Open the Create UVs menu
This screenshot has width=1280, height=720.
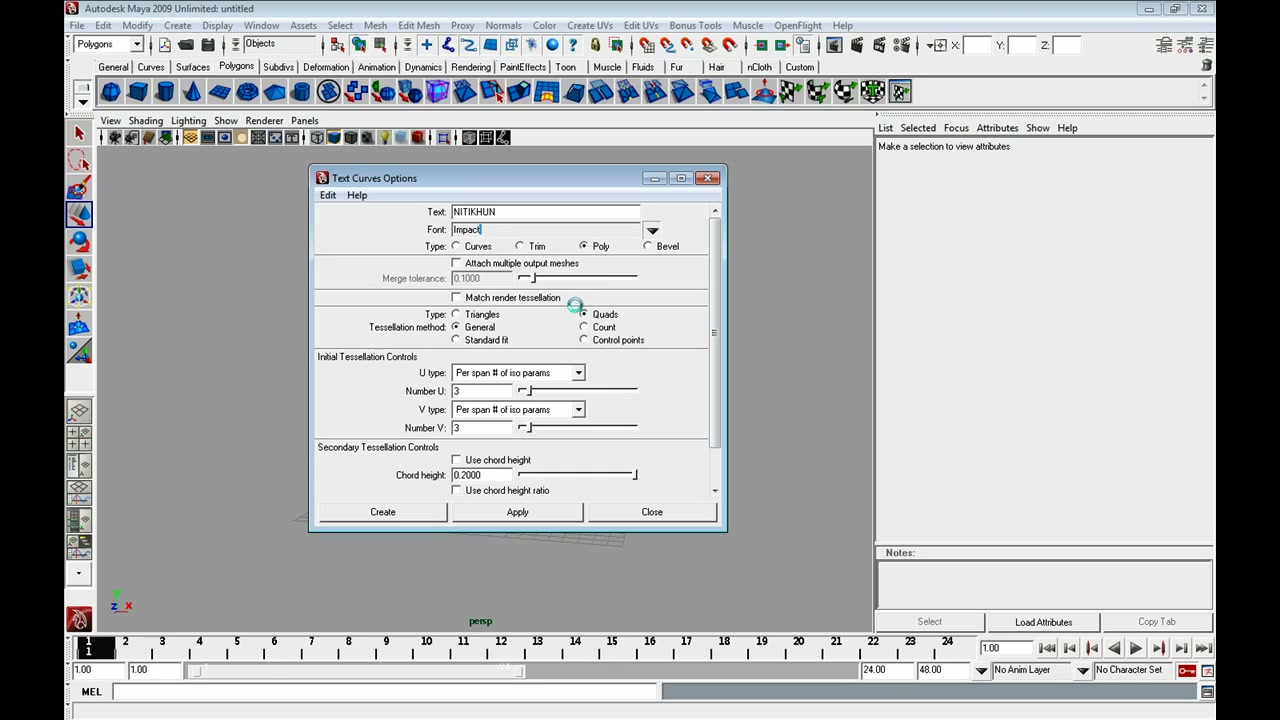click(x=590, y=25)
